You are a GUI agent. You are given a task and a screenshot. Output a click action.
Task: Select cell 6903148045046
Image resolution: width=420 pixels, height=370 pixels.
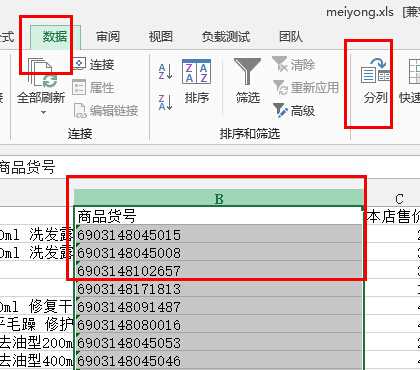219,360
